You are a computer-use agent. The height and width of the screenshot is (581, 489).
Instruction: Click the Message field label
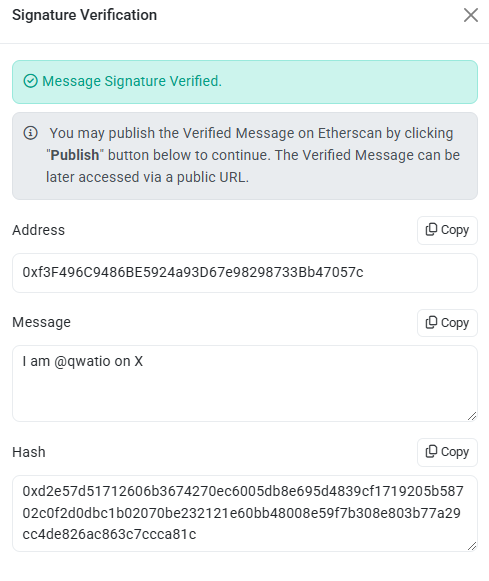[41, 322]
